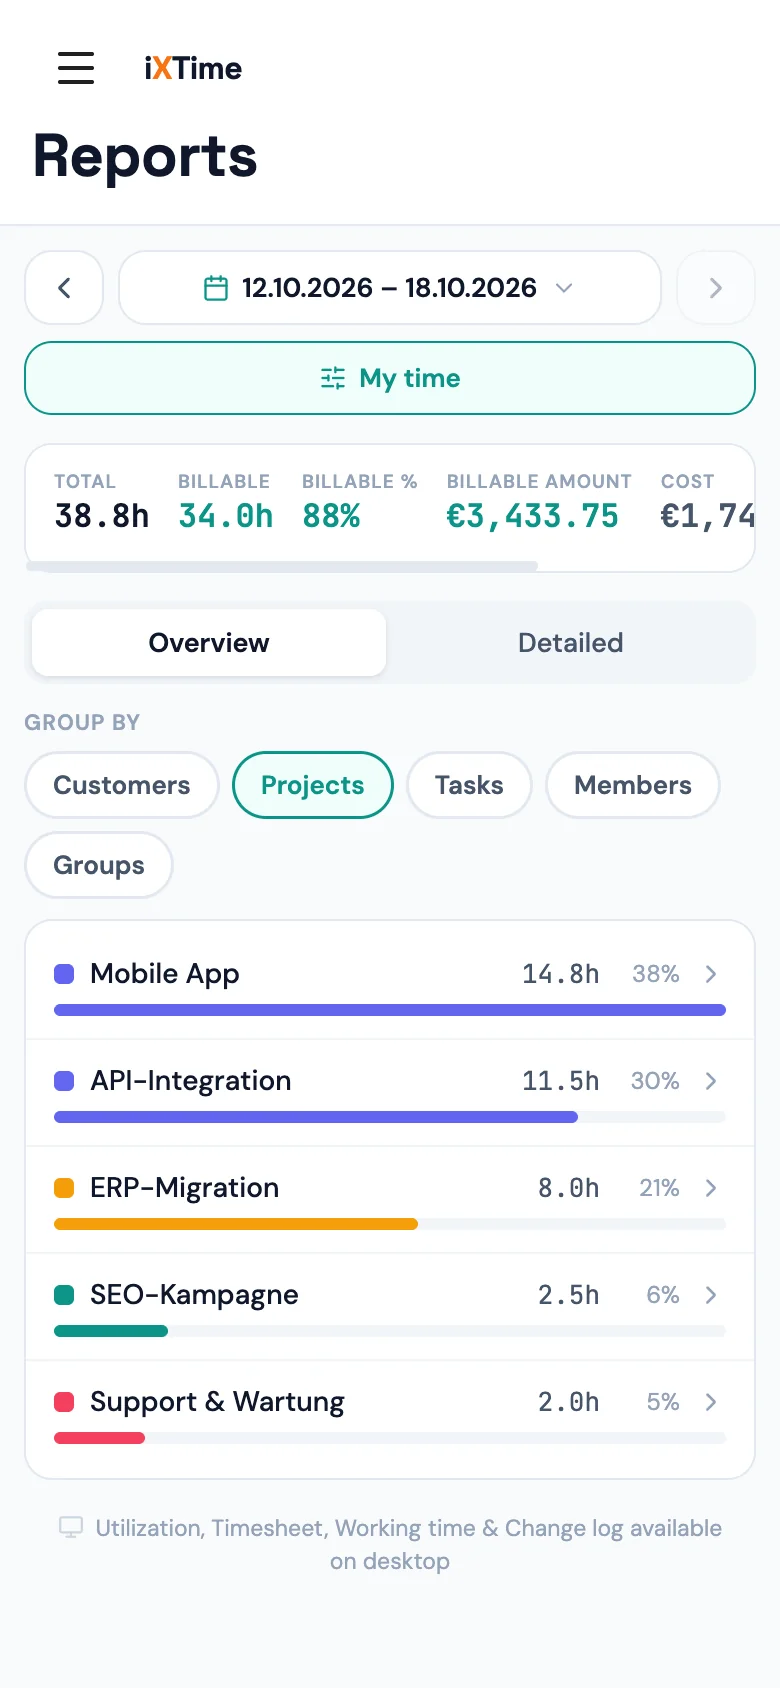Viewport: 780px width, 1688px height.
Task: Group by Members
Action: [633, 785]
